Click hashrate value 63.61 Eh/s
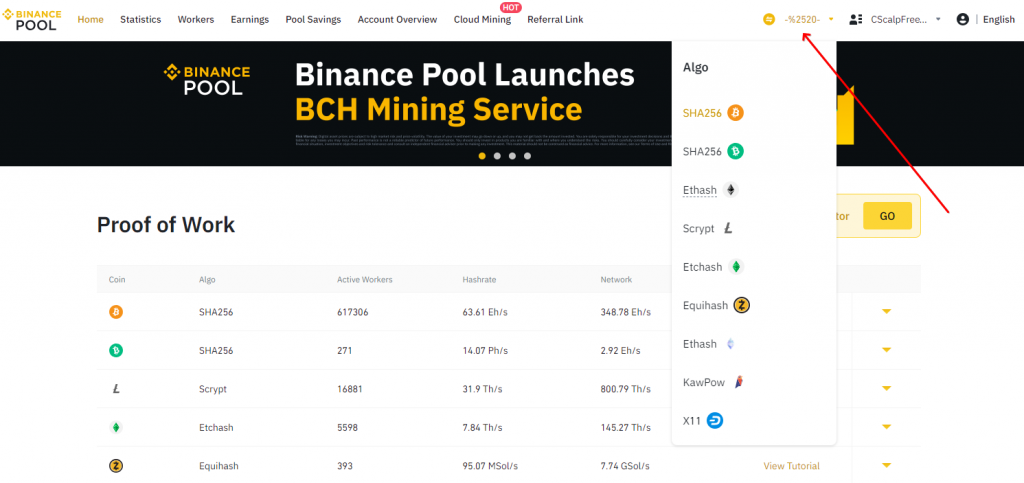Viewport: 1024px width, 483px height. pyautogui.click(x=485, y=312)
